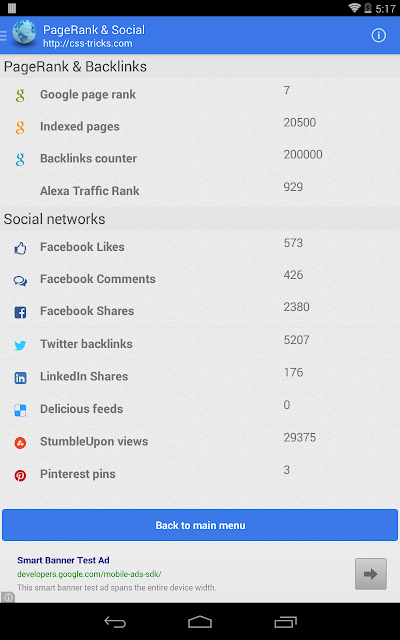Tap the Facebook Shares logo icon

tap(20, 313)
